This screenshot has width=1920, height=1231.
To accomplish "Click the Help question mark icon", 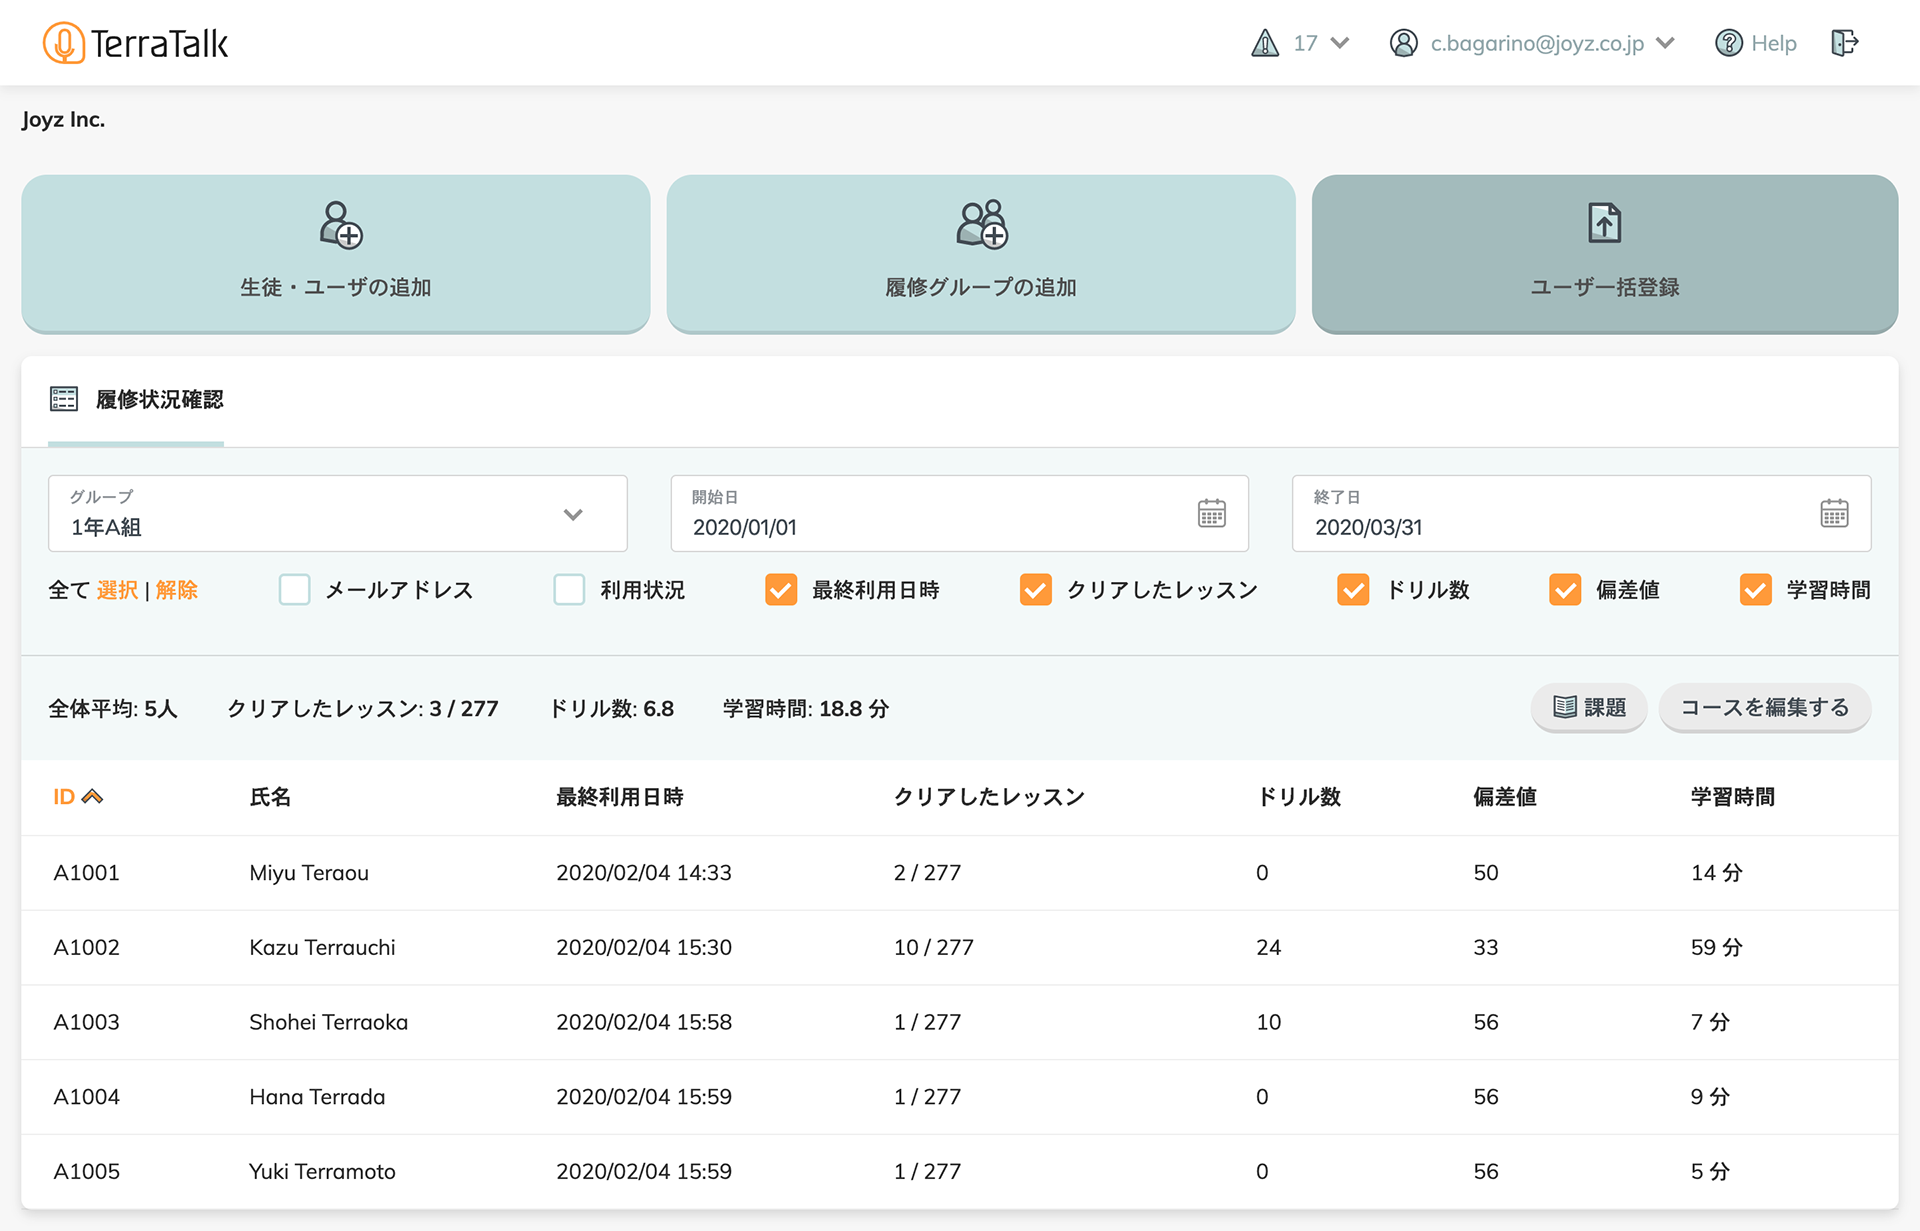I will tap(1728, 43).
